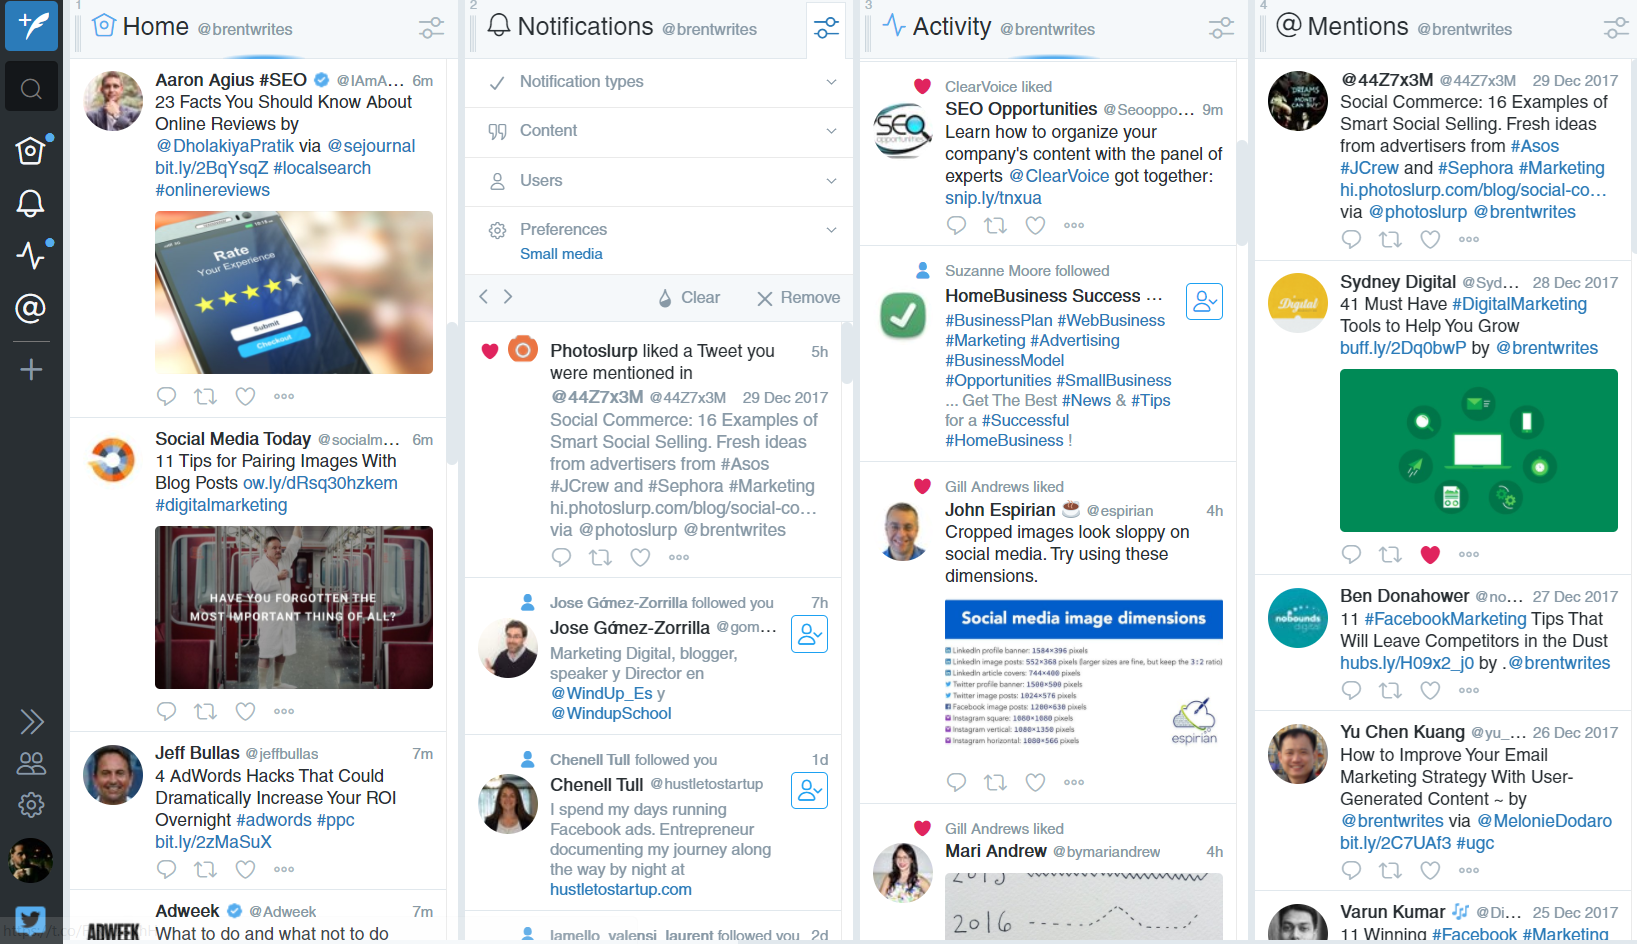The image size is (1637, 944).
Task: Open more options on the John Espirian tweet
Action: (x=1074, y=782)
